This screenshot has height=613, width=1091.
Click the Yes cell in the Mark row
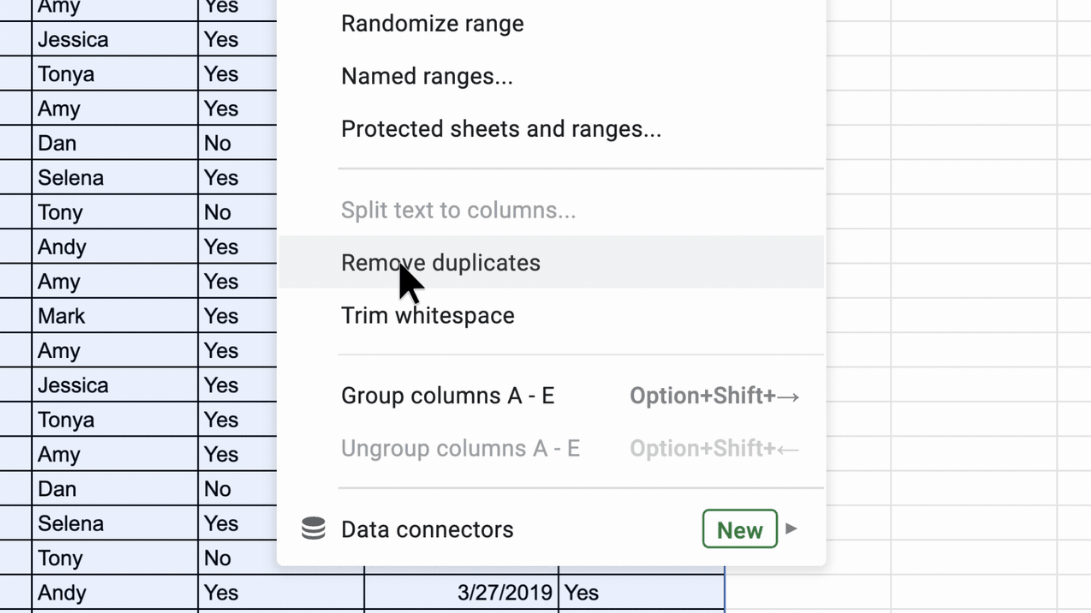(x=237, y=316)
